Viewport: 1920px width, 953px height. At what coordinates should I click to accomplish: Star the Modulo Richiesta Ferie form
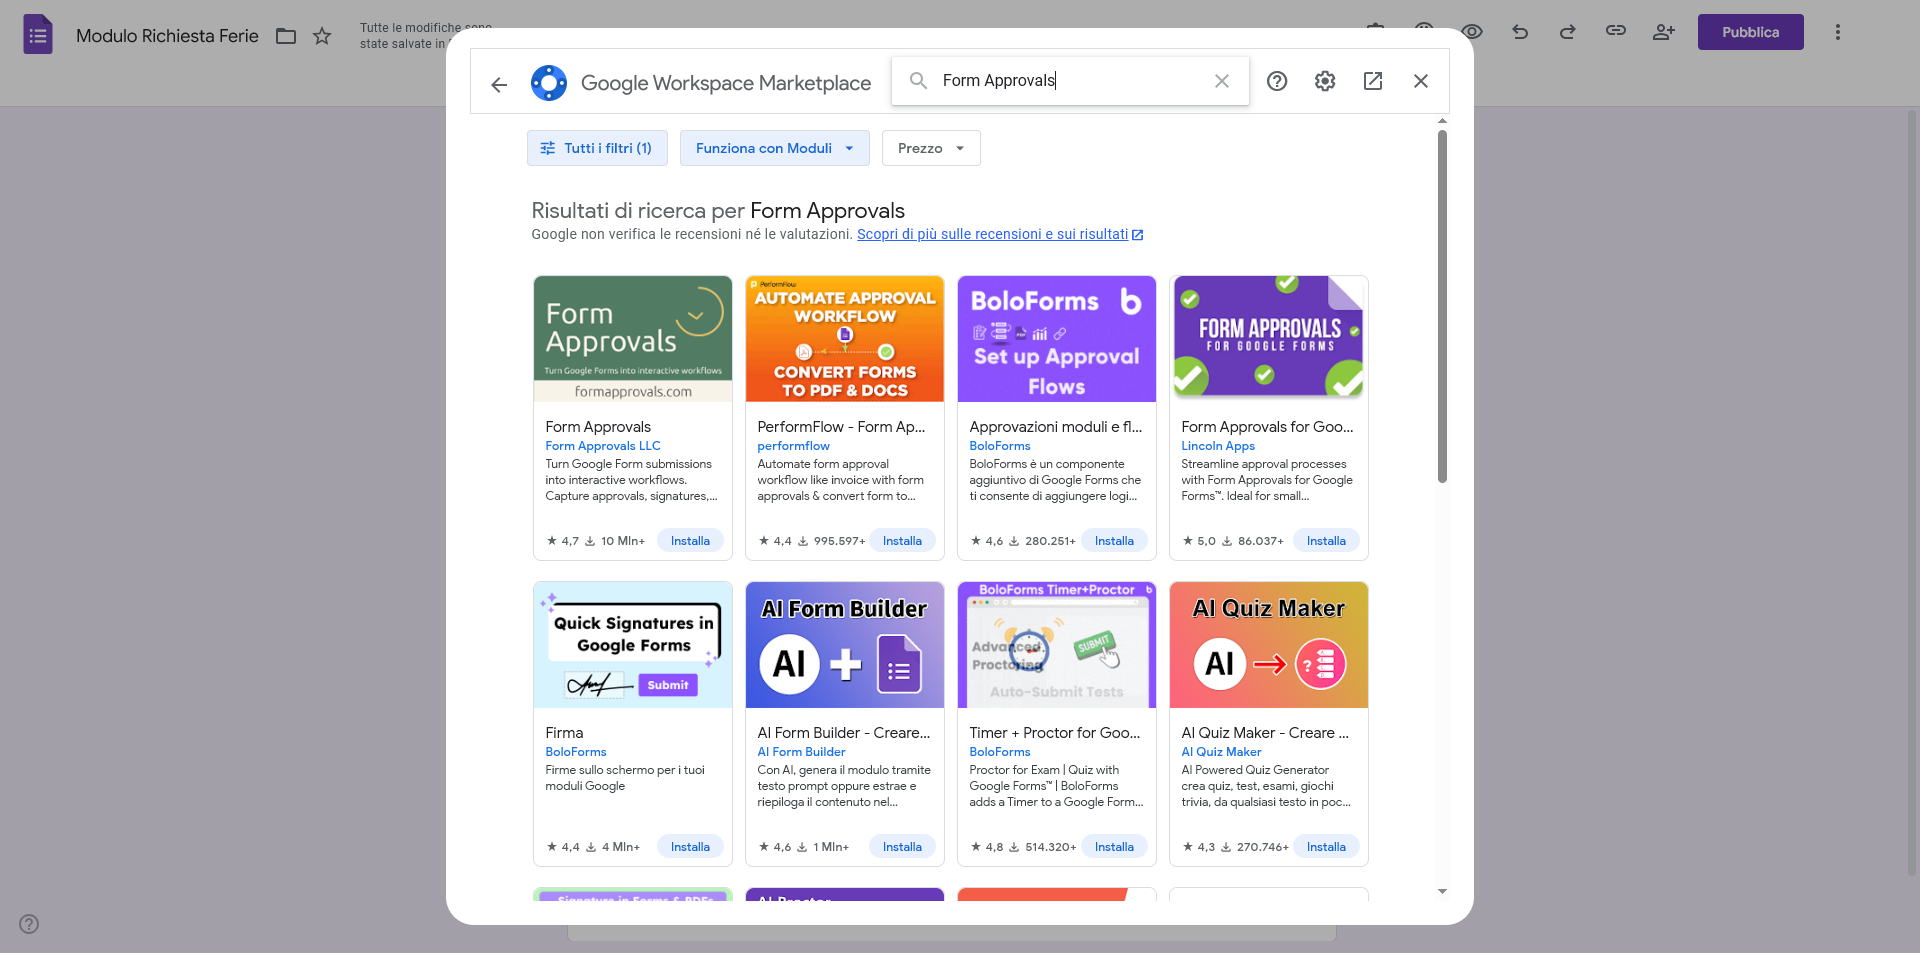point(322,36)
